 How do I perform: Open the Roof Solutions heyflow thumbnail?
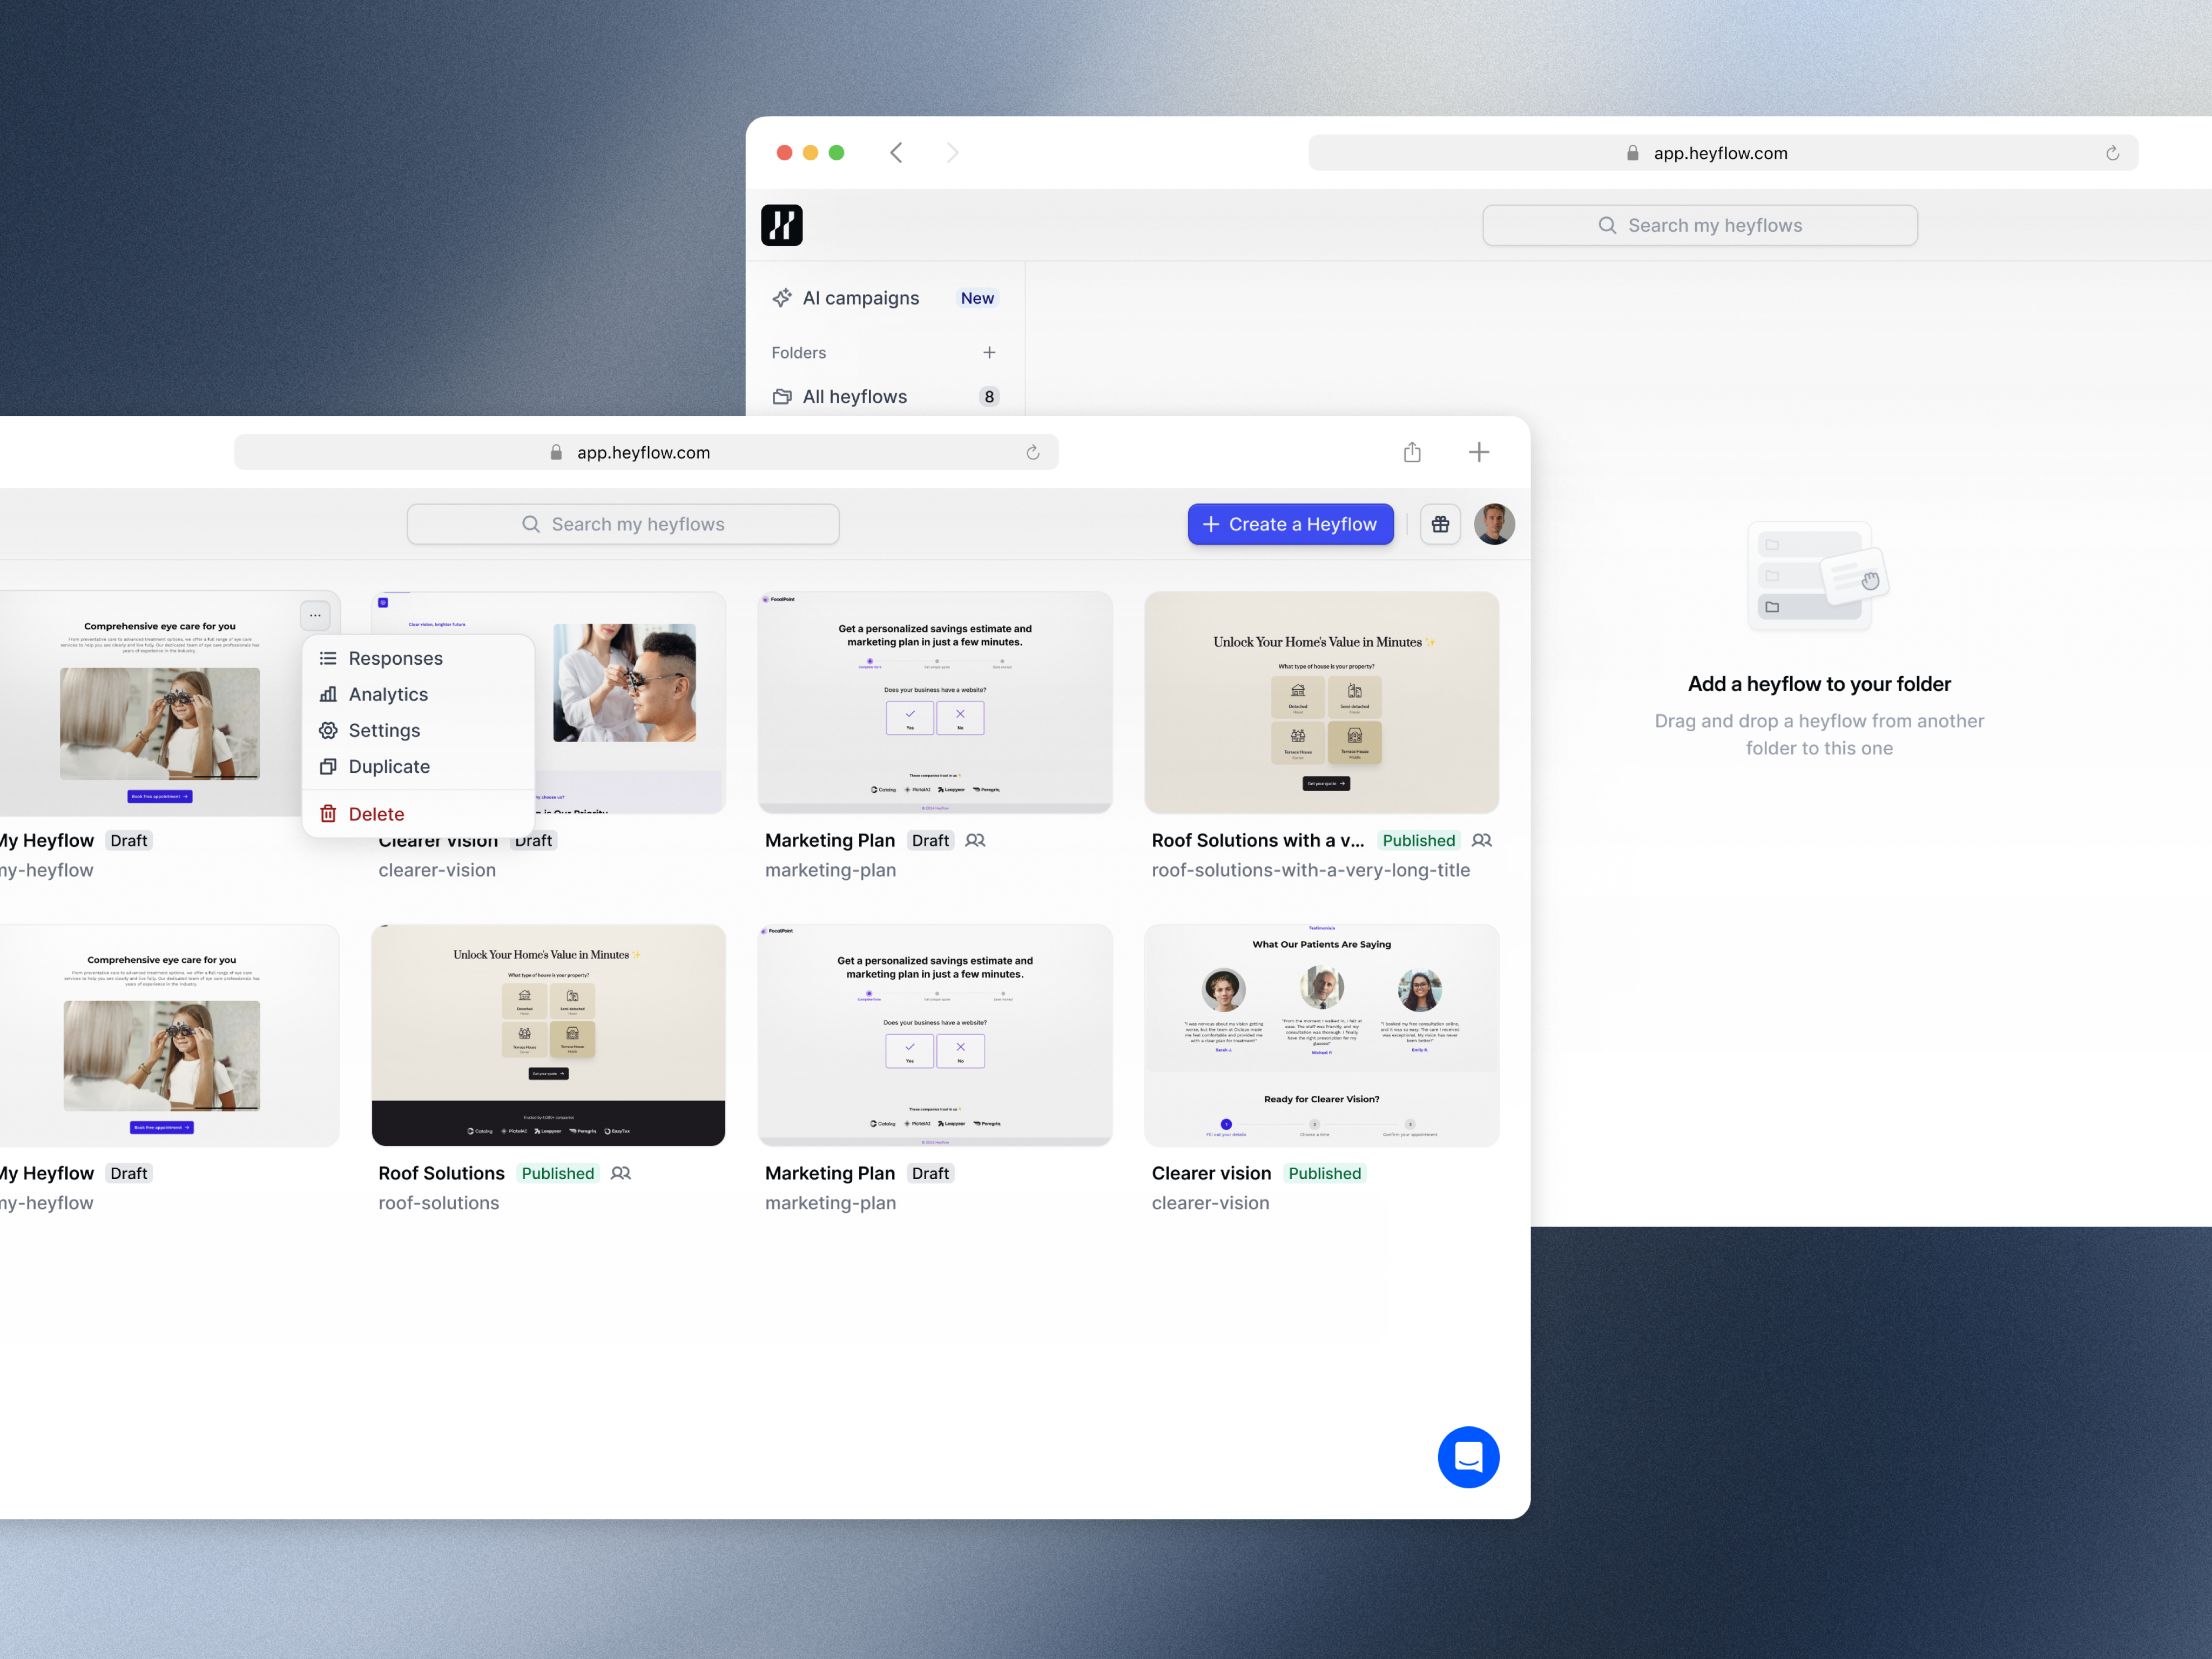548,1035
